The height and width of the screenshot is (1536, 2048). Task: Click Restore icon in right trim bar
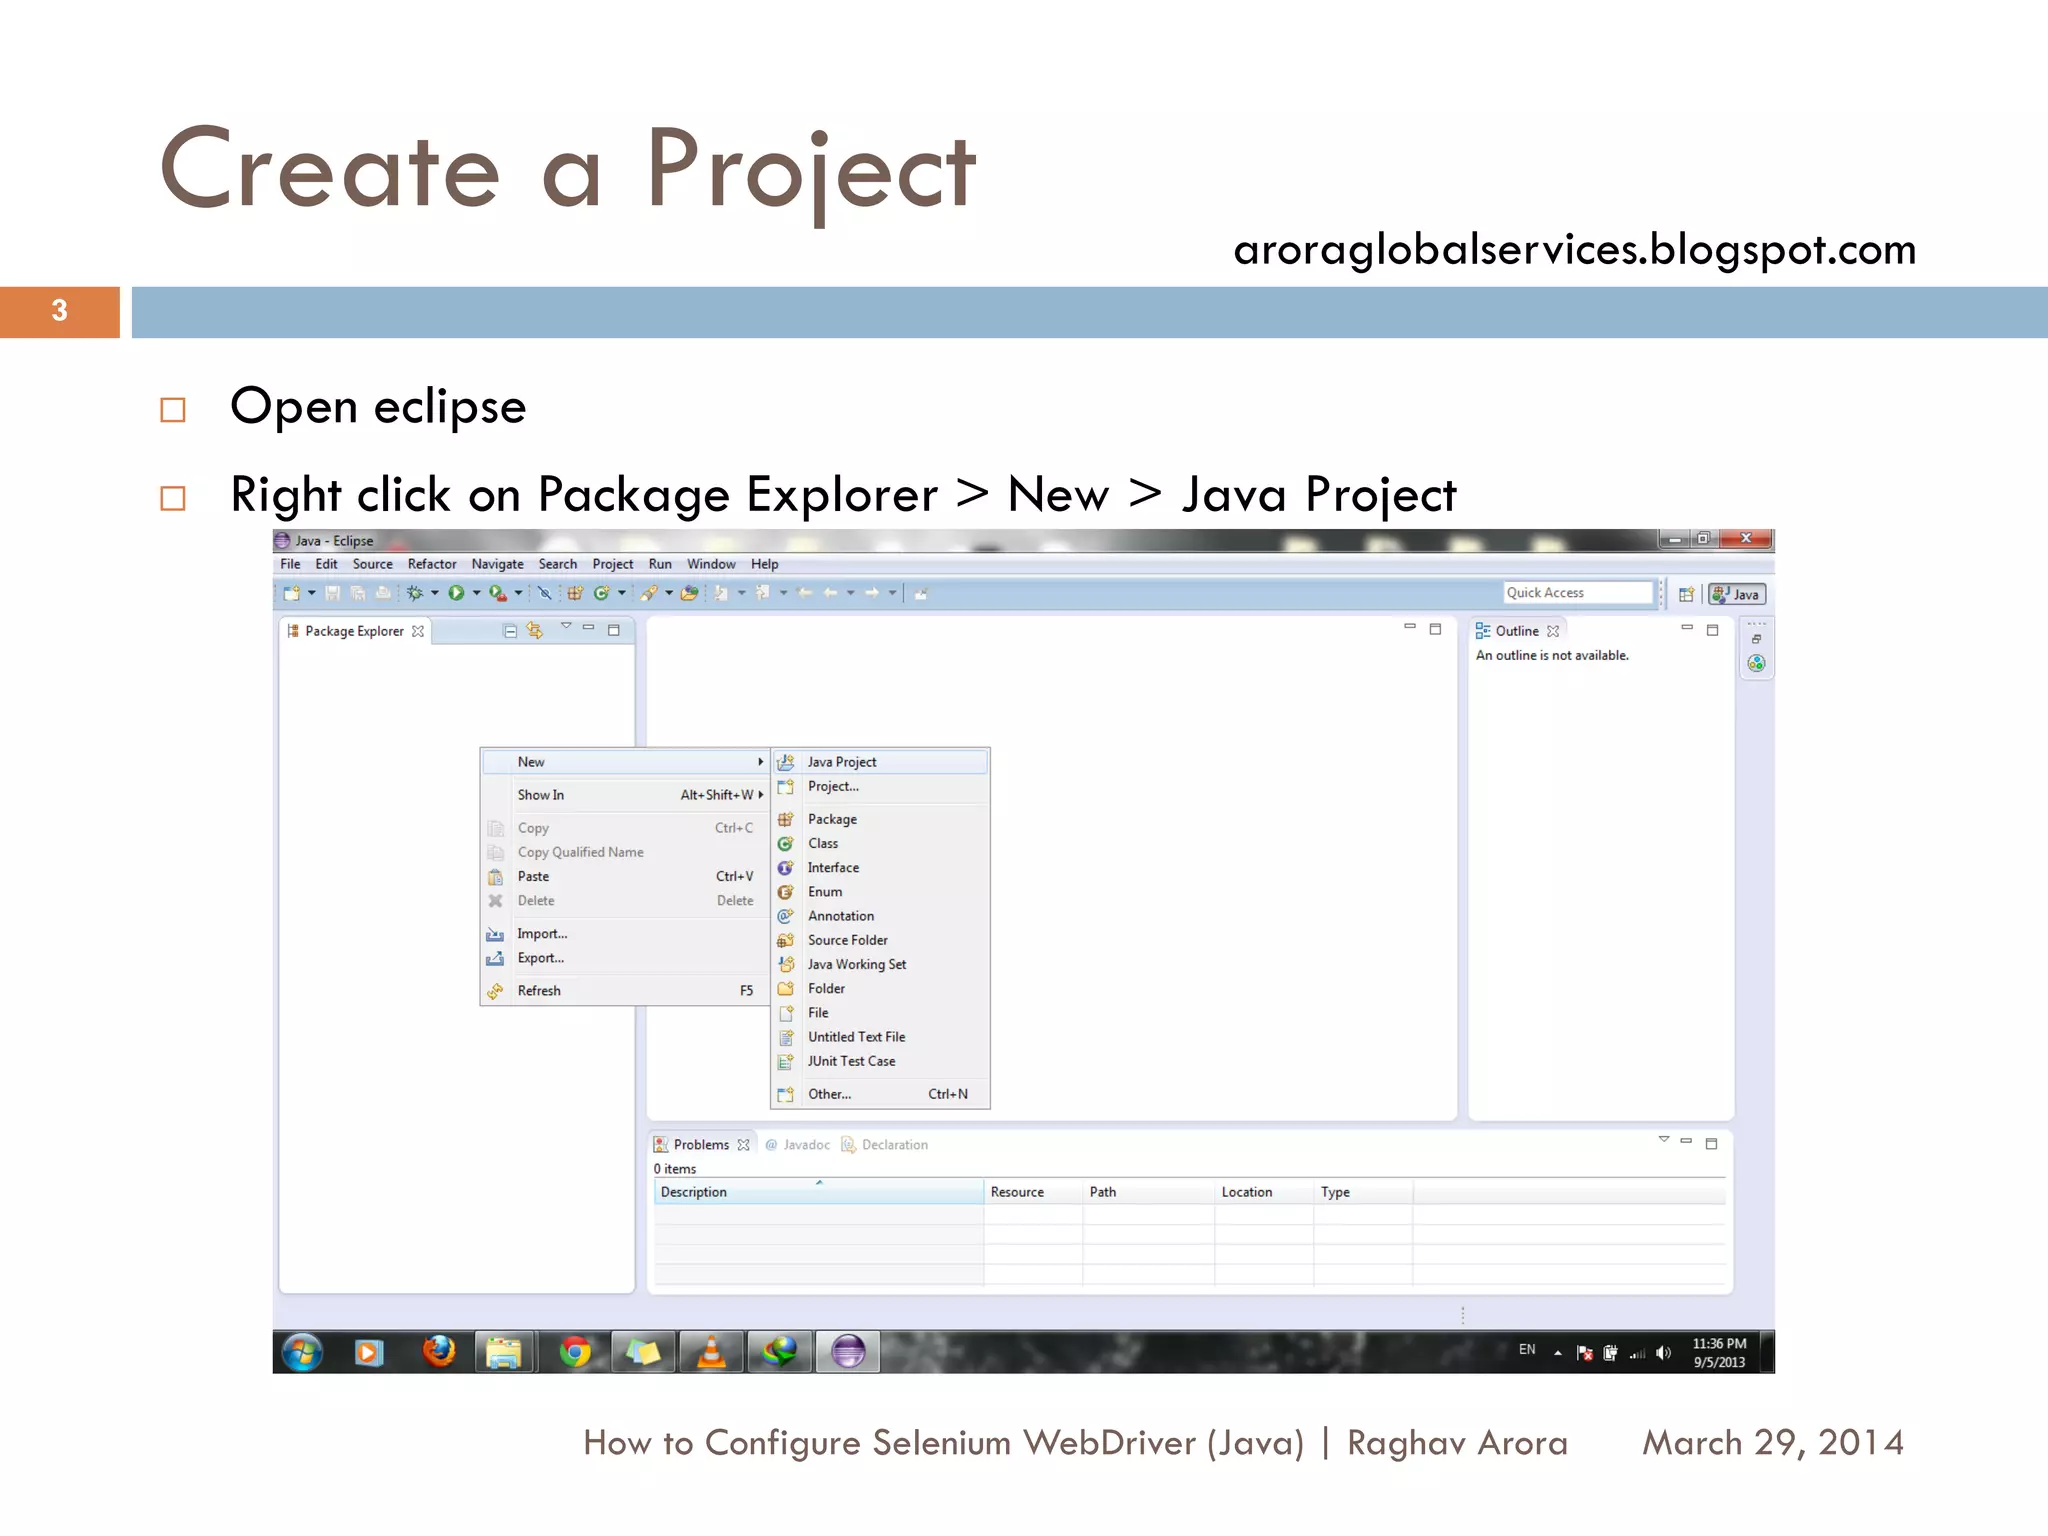[x=1757, y=639]
